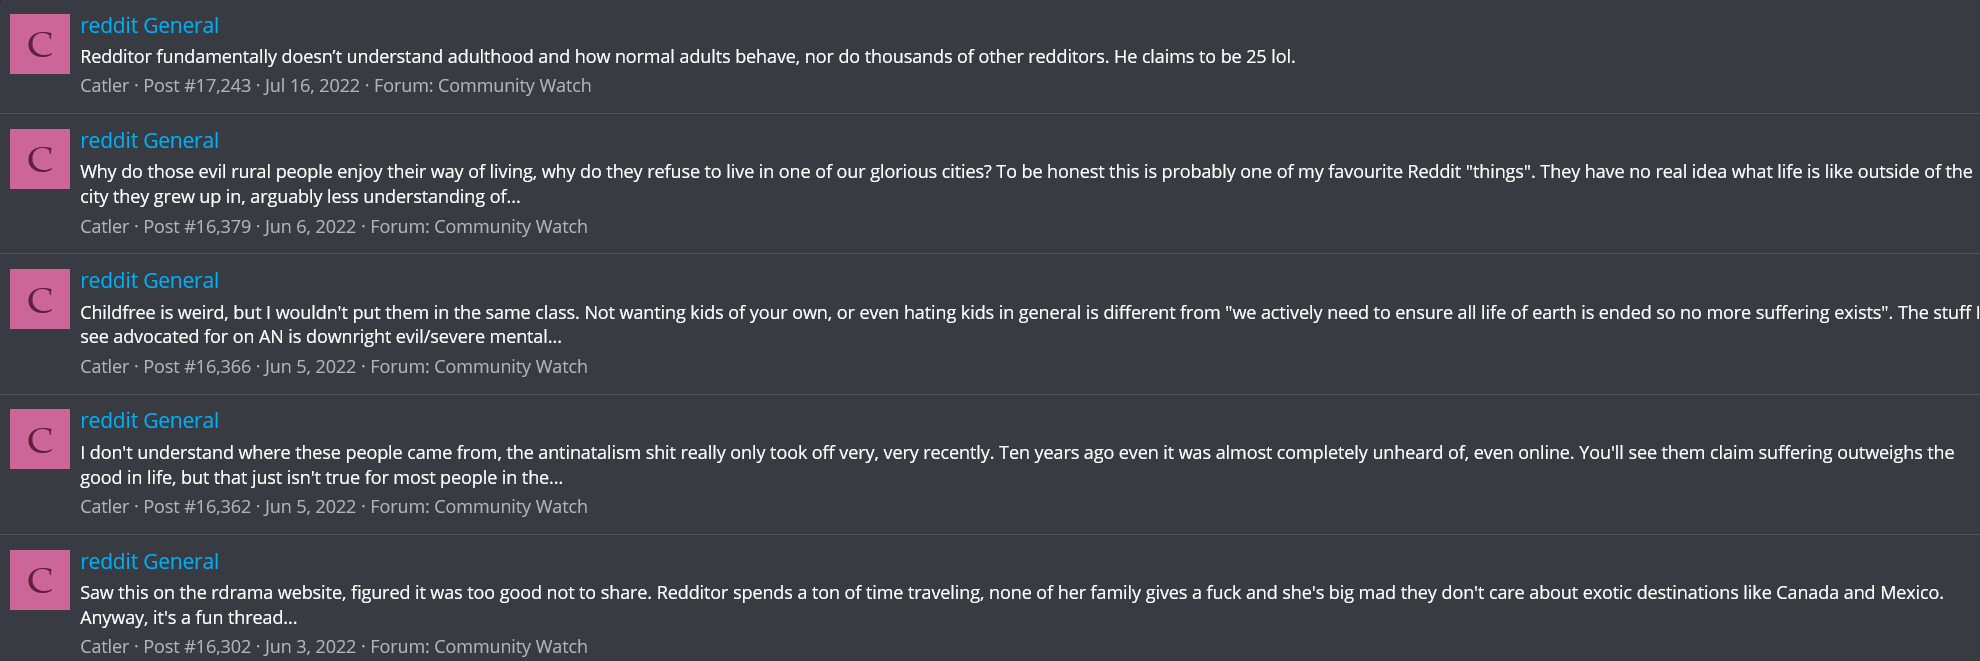The image size is (1980, 661).
Task: Open the reddit General title above the Childfree post
Action: click(149, 281)
